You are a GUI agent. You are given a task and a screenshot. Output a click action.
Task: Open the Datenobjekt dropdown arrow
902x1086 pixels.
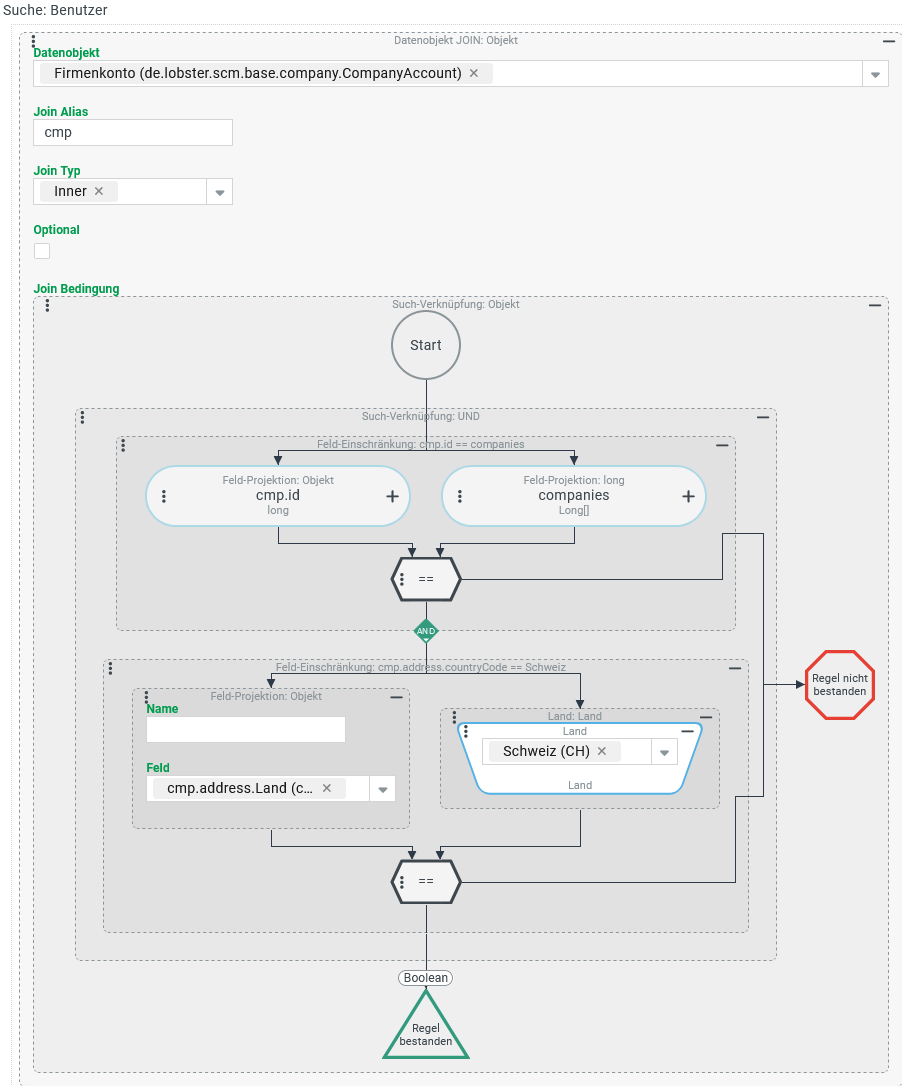click(x=875, y=74)
